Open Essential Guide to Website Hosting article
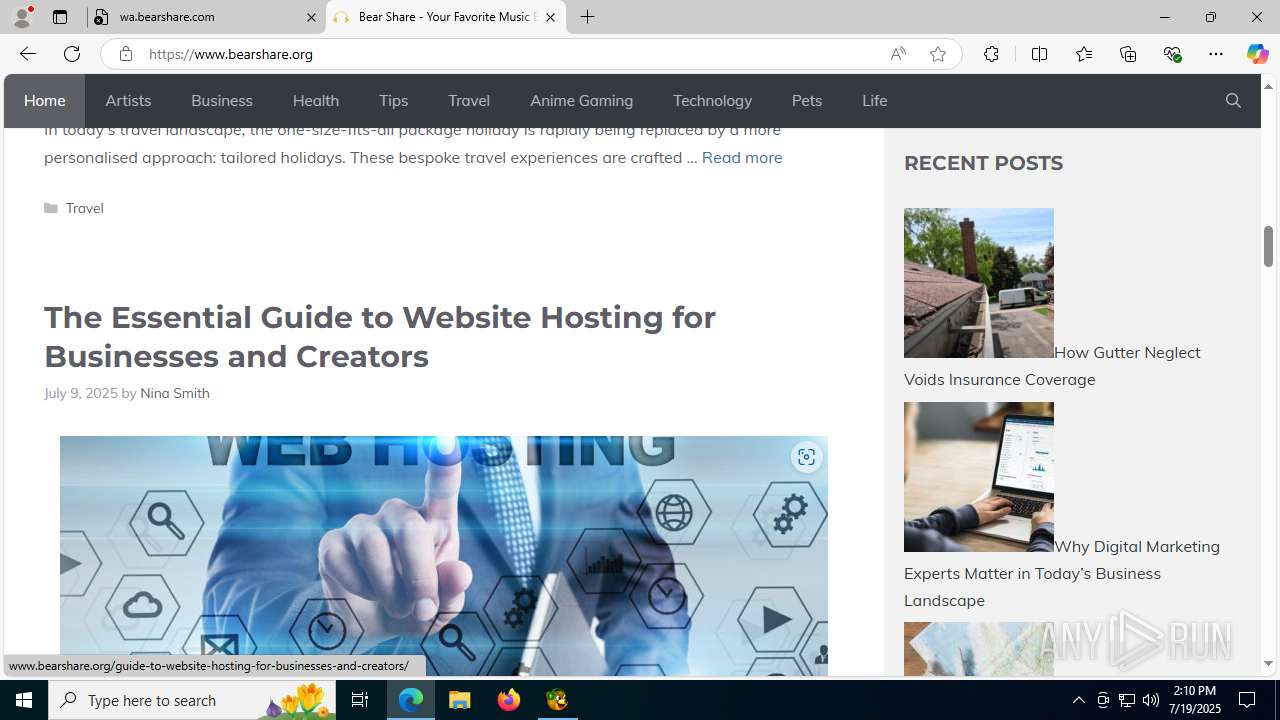 click(x=380, y=336)
